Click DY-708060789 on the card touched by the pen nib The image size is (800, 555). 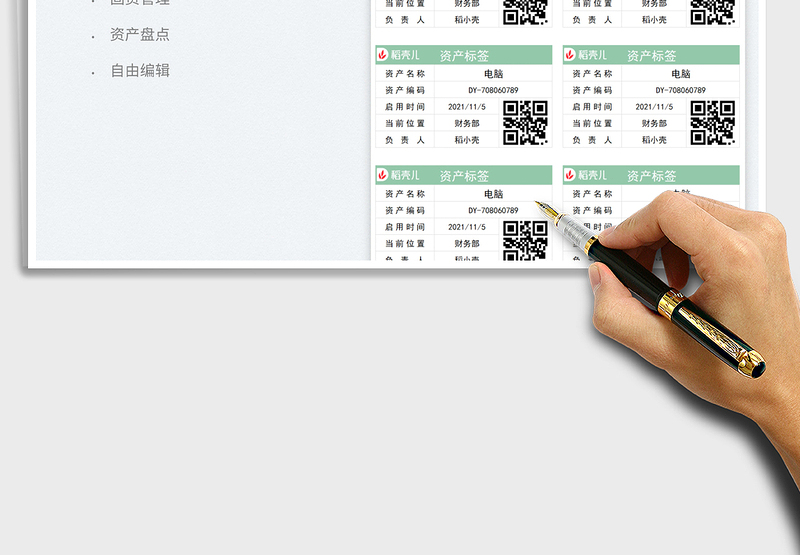pyautogui.click(x=493, y=210)
